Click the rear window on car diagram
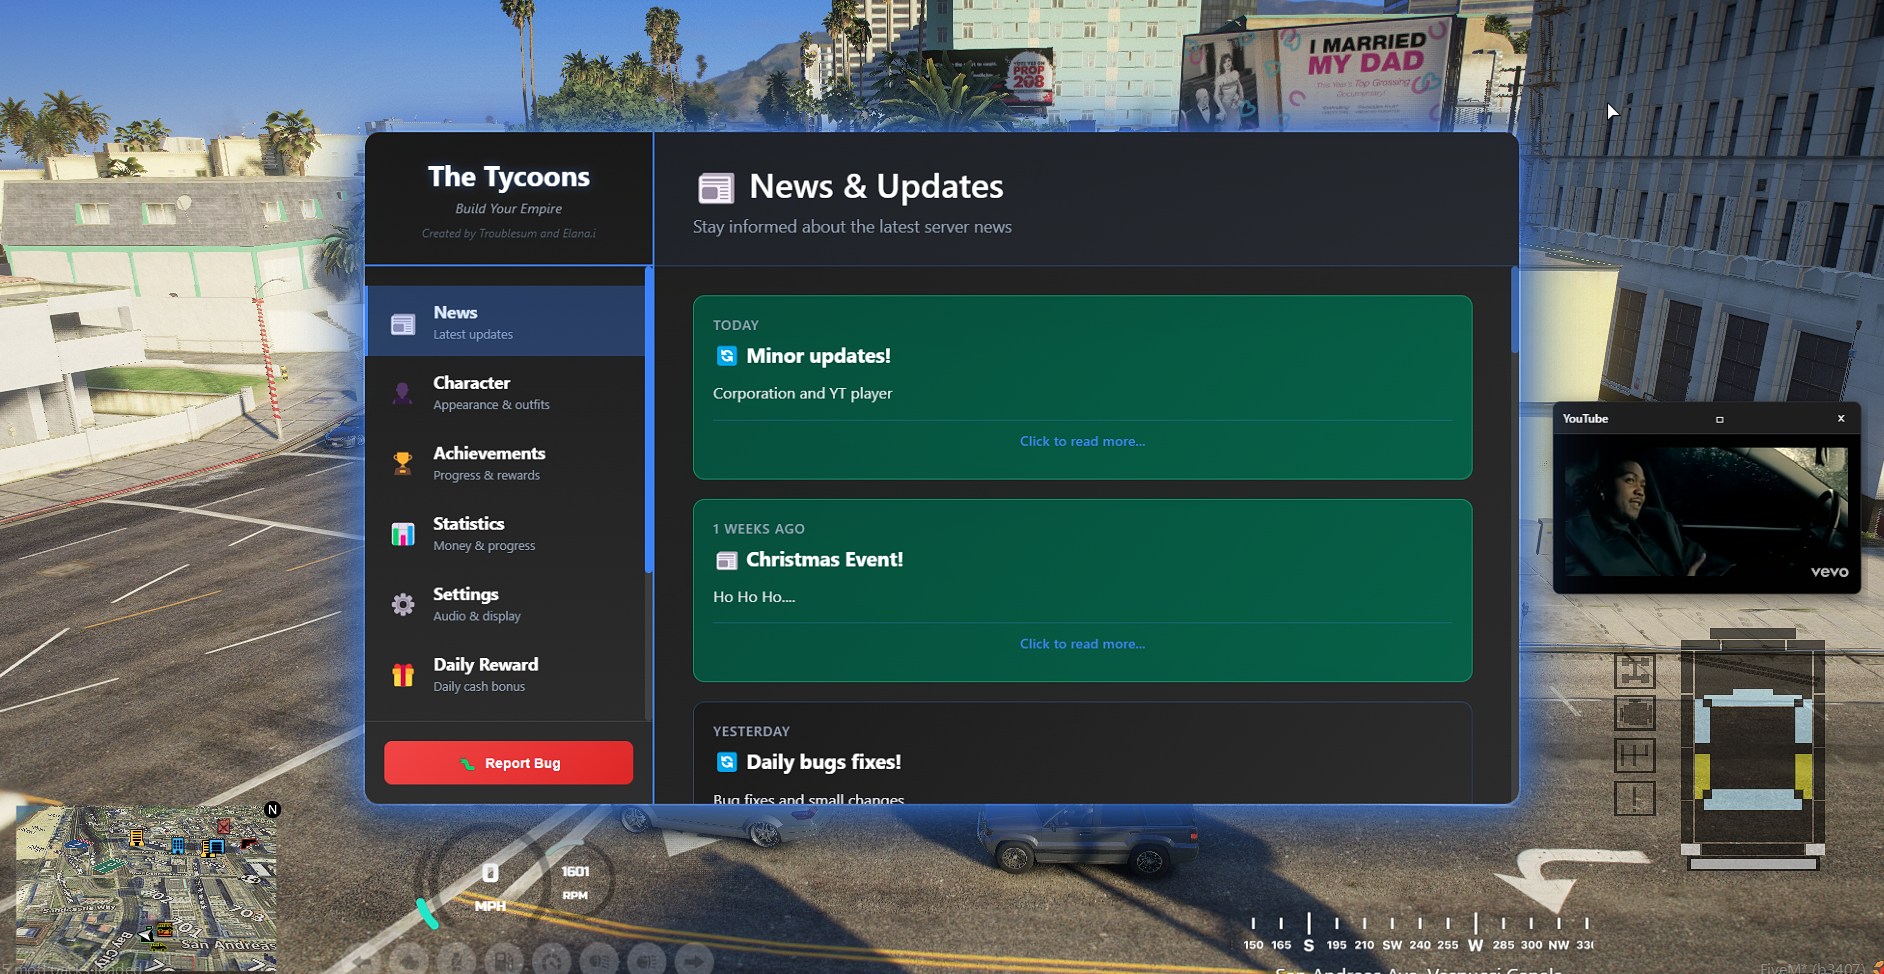The height and width of the screenshot is (974, 1884). pos(1753,799)
